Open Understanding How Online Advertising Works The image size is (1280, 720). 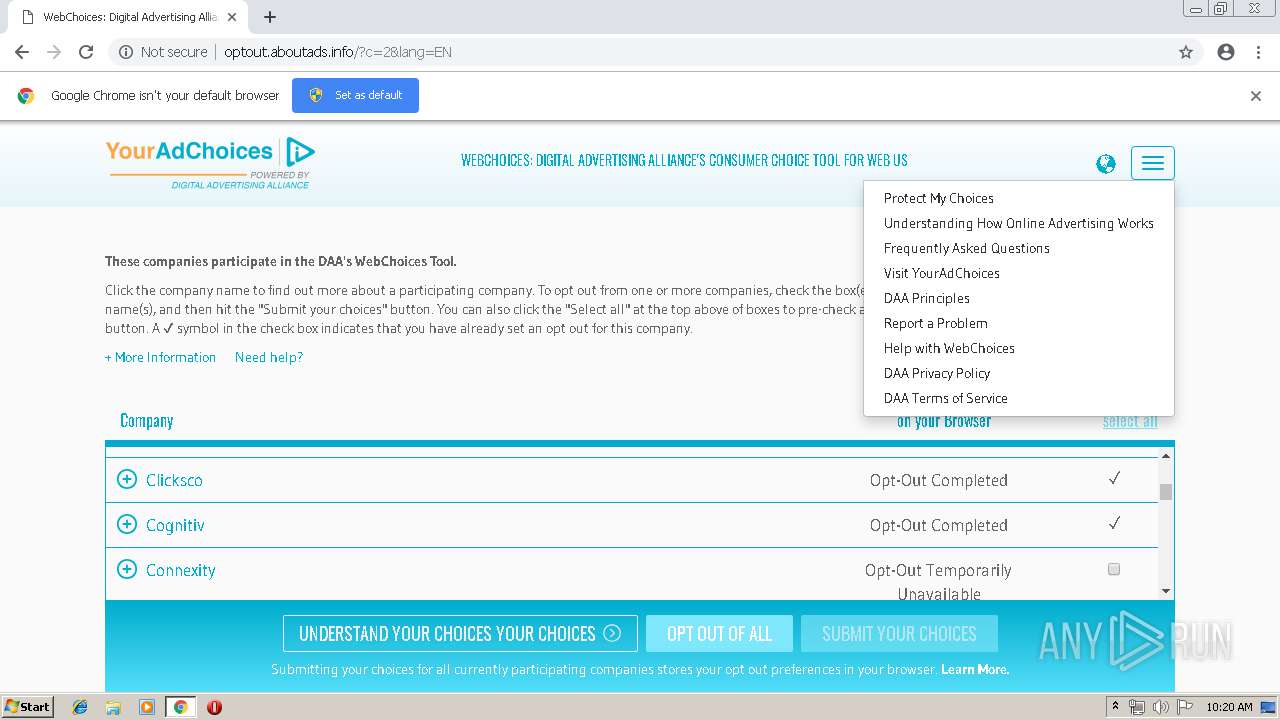pos(1019,223)
